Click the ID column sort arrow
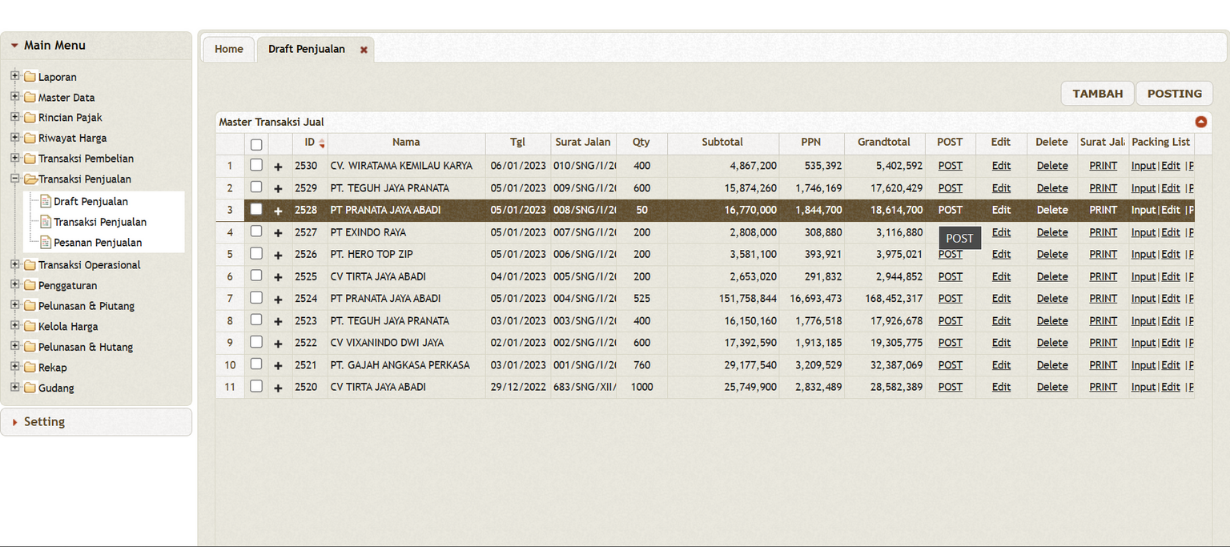This screenshot has height=552, width=1230. (322, 144)
